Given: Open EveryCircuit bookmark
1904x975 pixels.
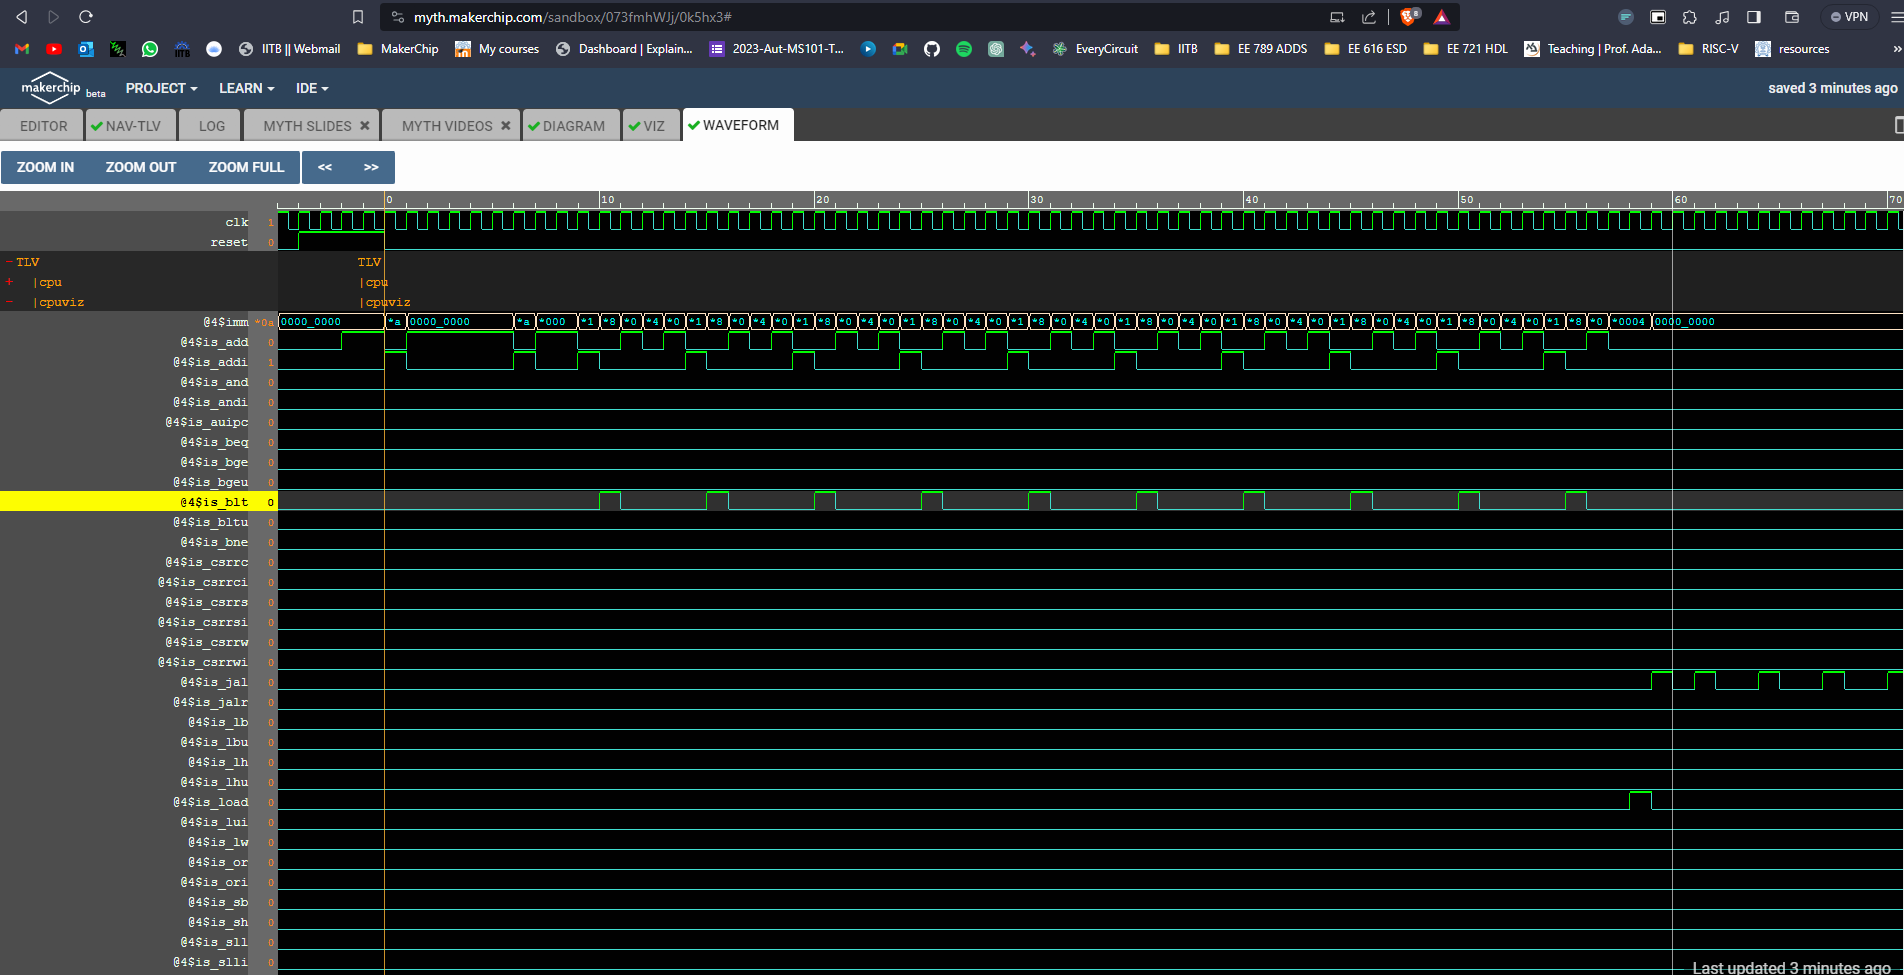Looking at the screenshot, I should pos(1095,48).
